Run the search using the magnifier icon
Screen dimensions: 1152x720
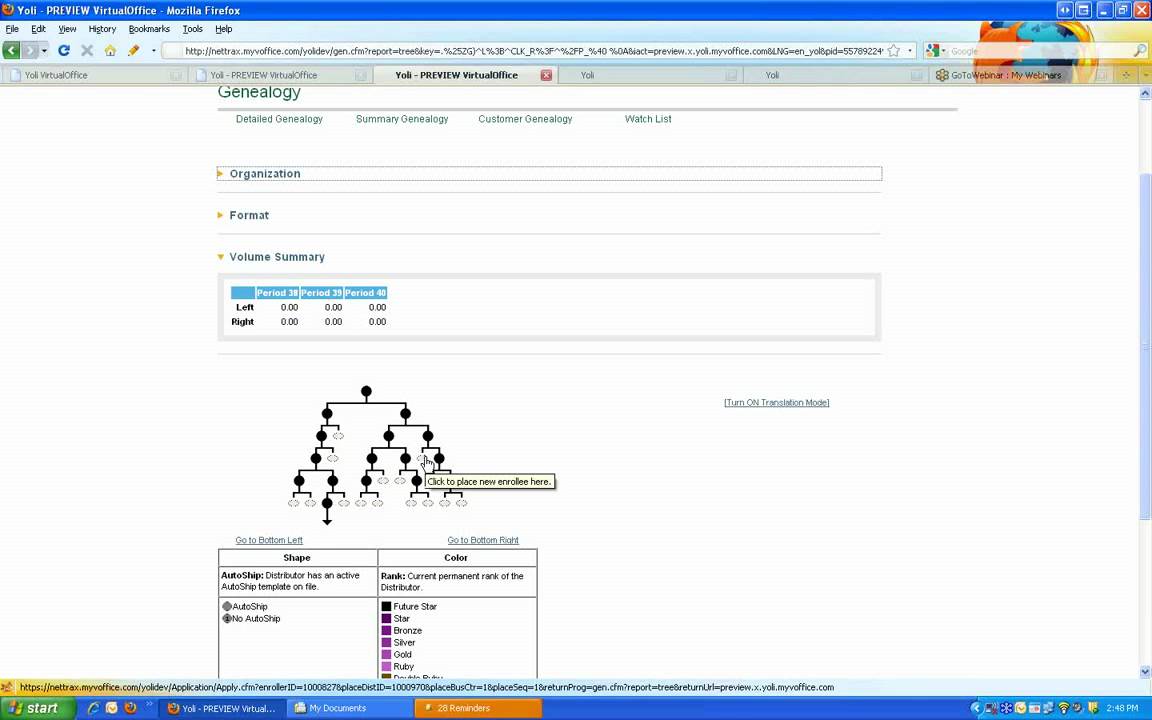point(1140,51)
